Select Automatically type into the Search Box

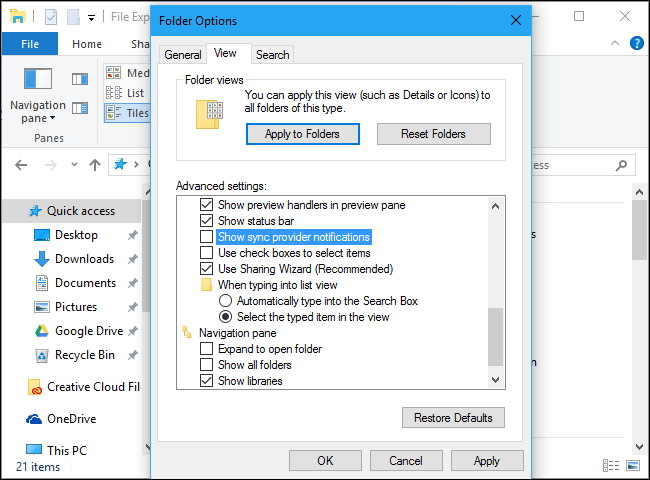[x=225, y=301]
